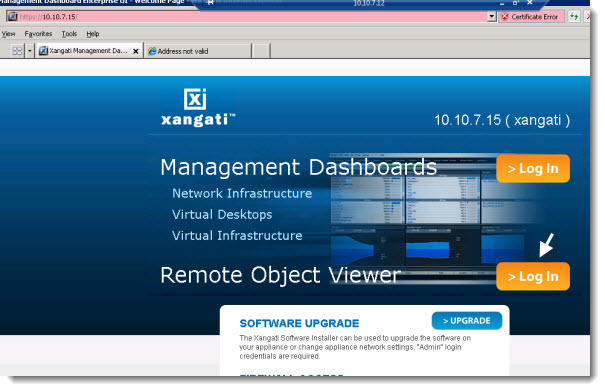Click the Internet Explorer icon on second tab
The width and height of the screenshot is (605, 391).
pyautogui.click(x=152, y=51)
